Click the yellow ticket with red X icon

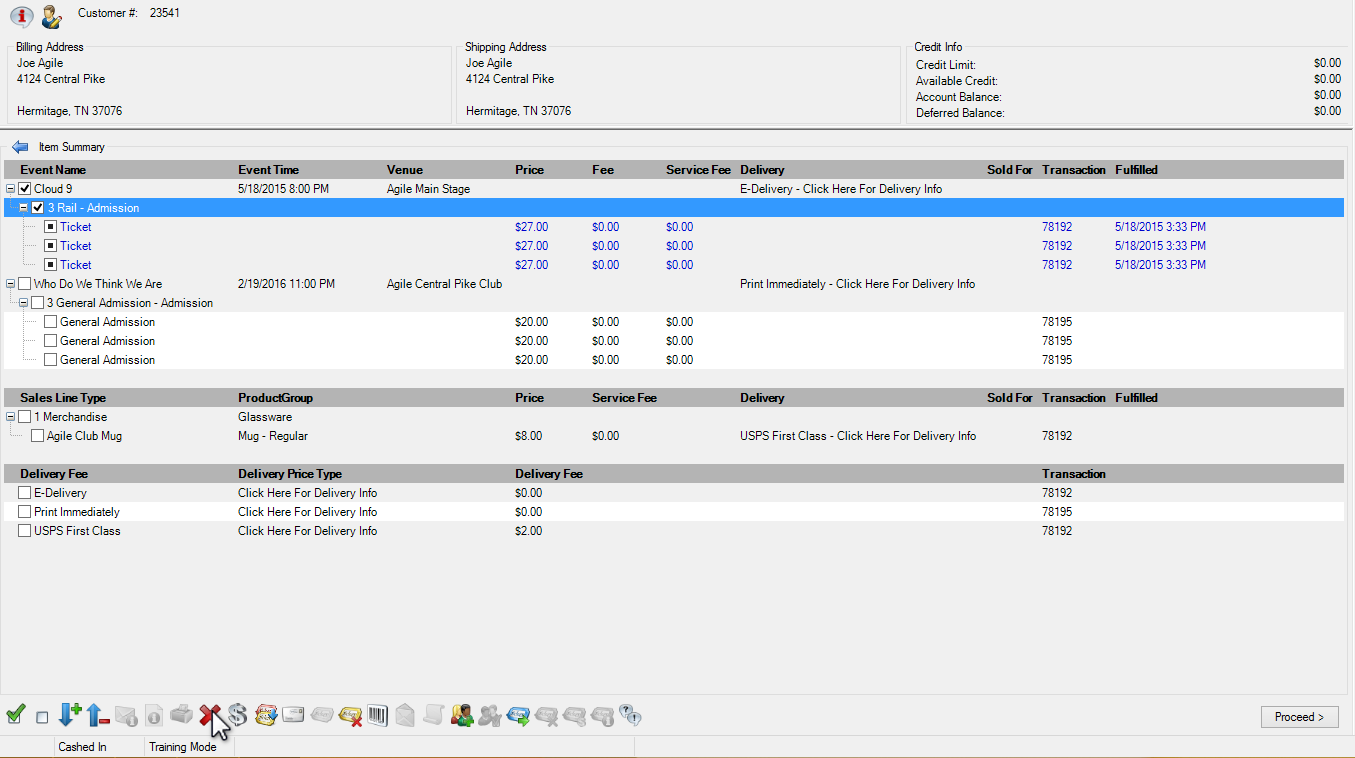coord(350,715)
